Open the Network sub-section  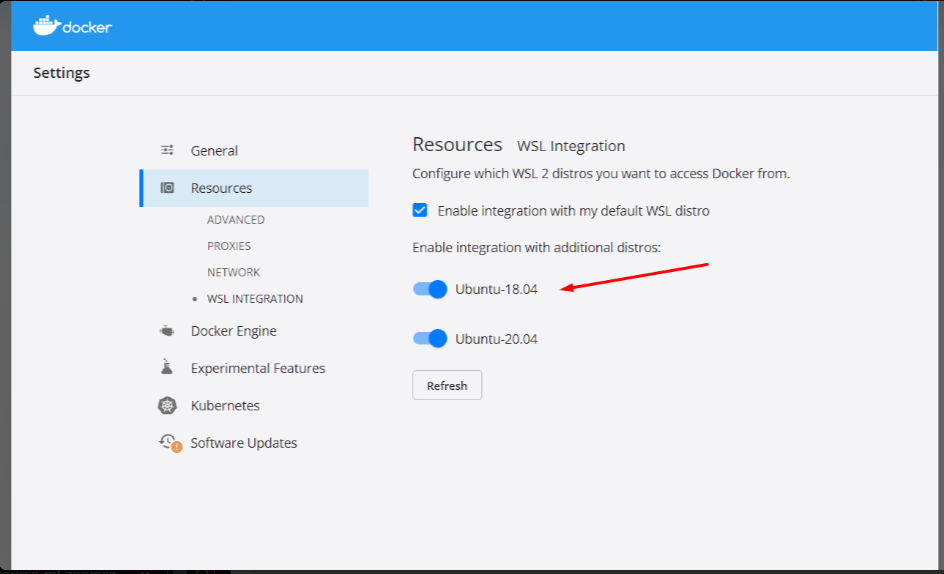234,272
